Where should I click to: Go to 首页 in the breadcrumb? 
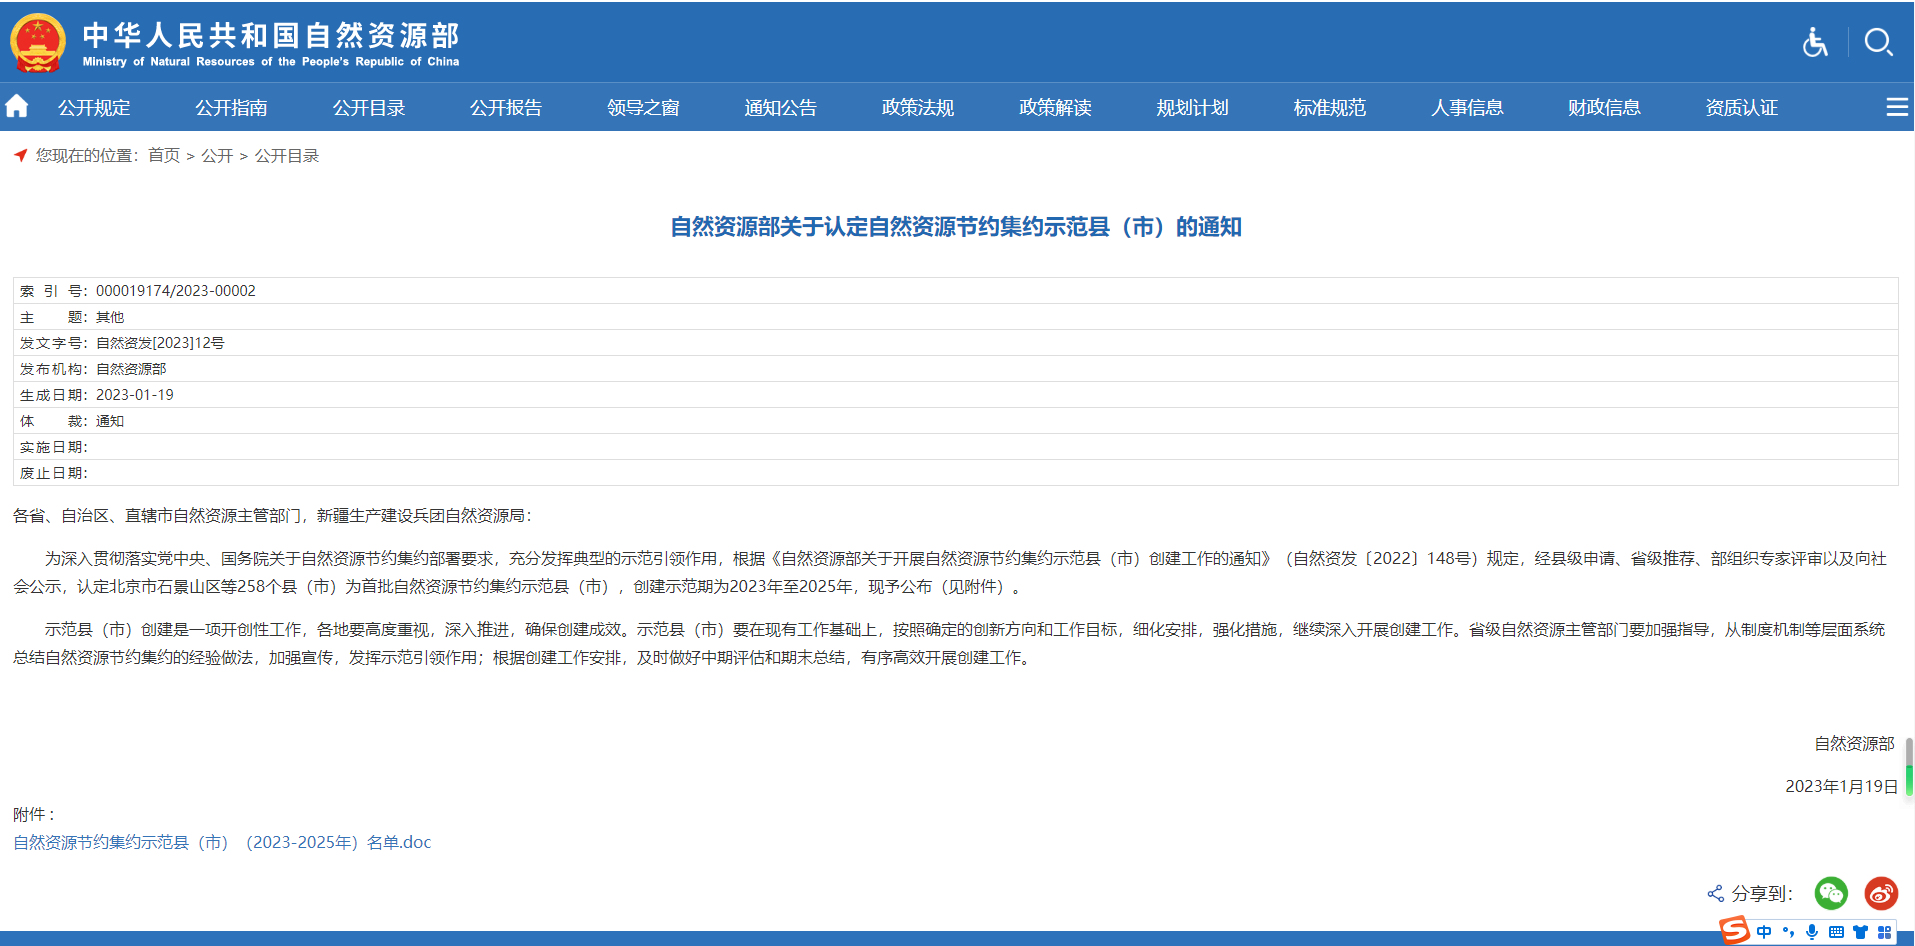pos(164,156)
